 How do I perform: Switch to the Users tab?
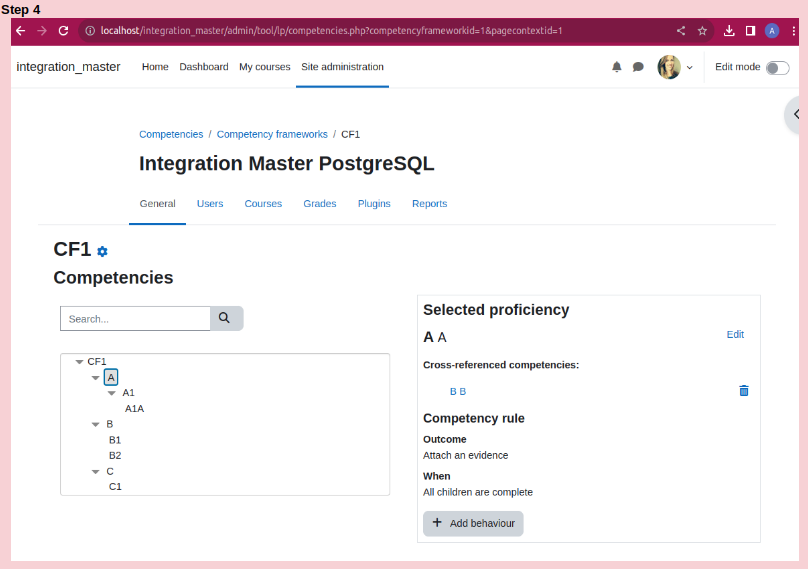pos(210,204)
